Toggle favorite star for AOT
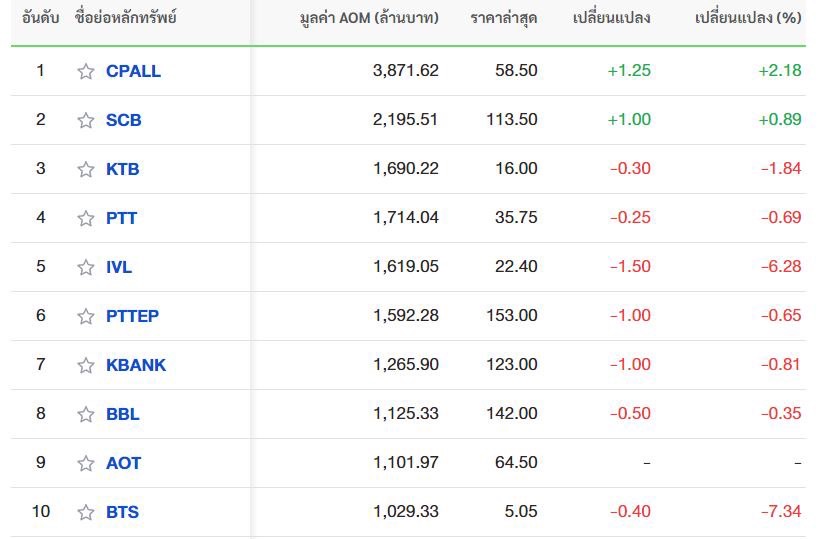The image size is (830, 539). point(86,463)
